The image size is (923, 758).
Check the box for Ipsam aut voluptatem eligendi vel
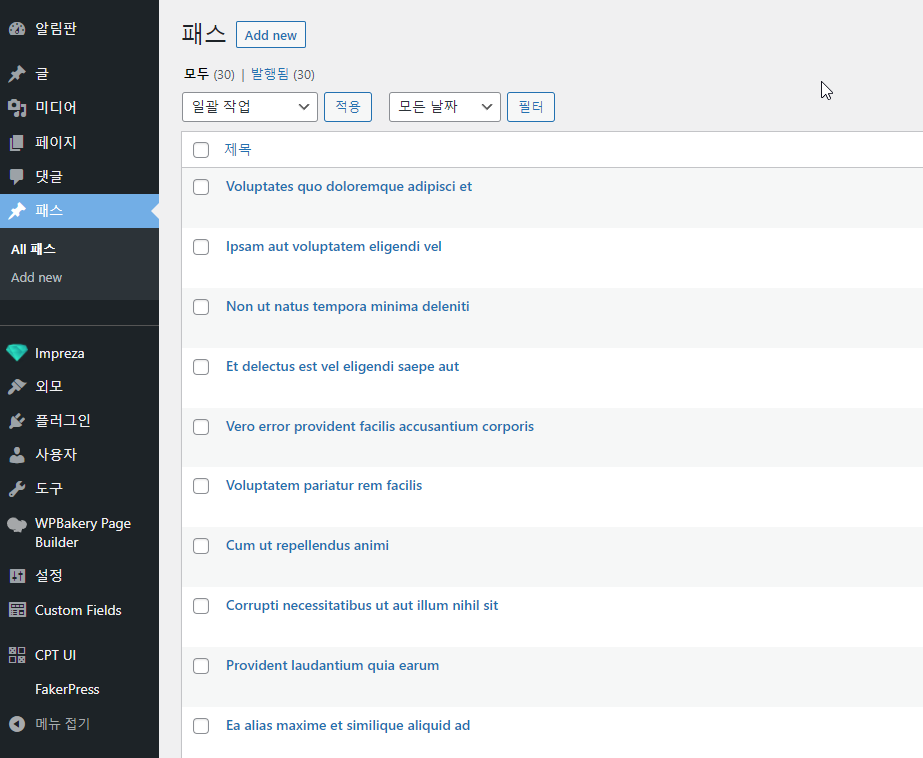(x=201, y=247)
